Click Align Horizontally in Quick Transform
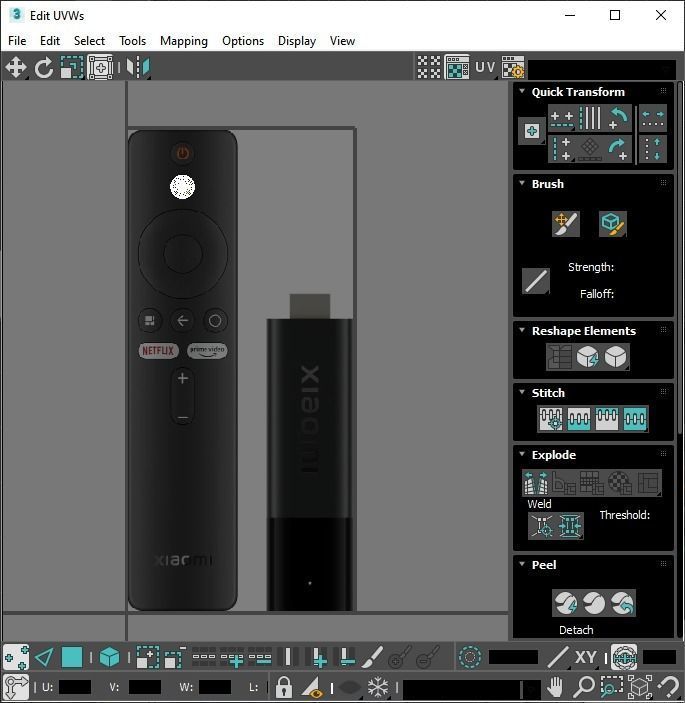The height and width of the screenshot is (703, 685). (562, 118)
